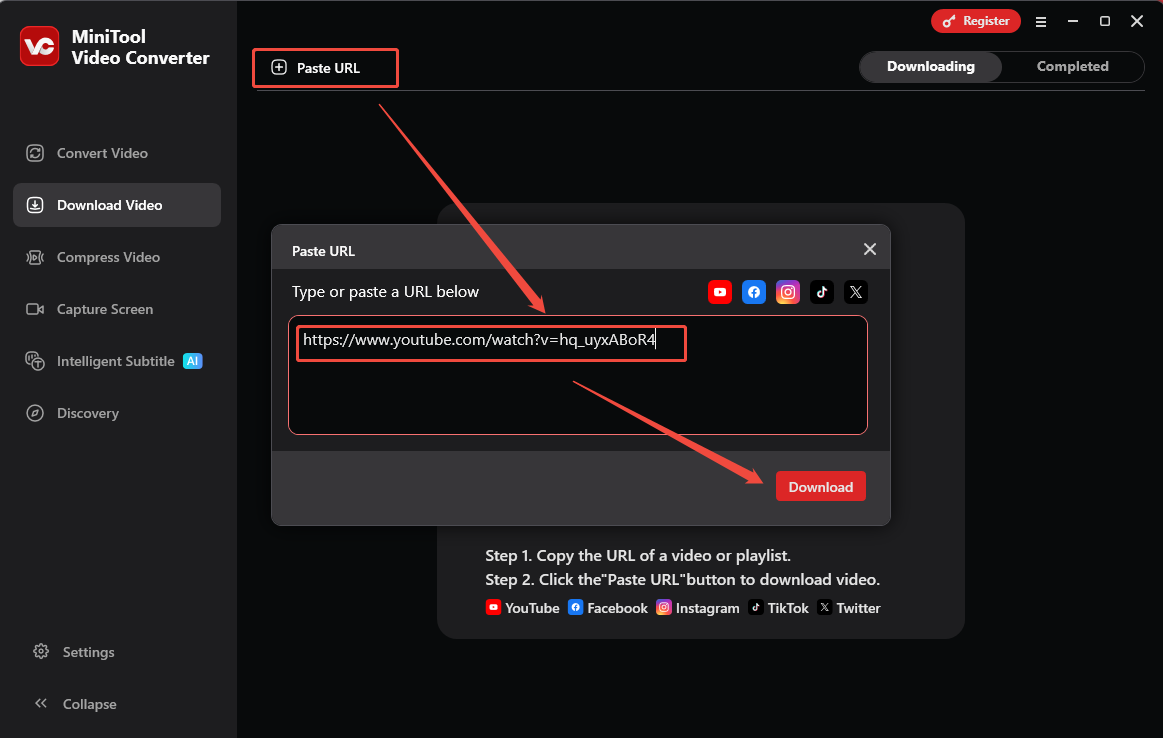Collapse the left sidebar
1163x738 pixels.
pos(75,704)
